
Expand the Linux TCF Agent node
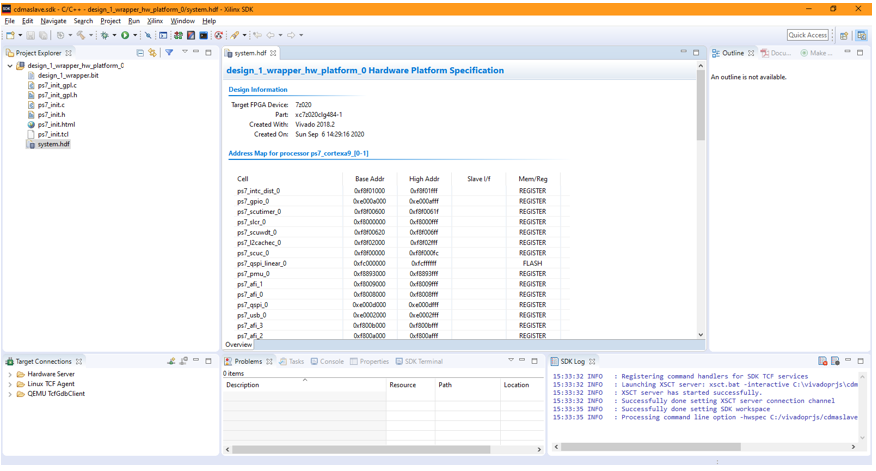click(9, 384)
